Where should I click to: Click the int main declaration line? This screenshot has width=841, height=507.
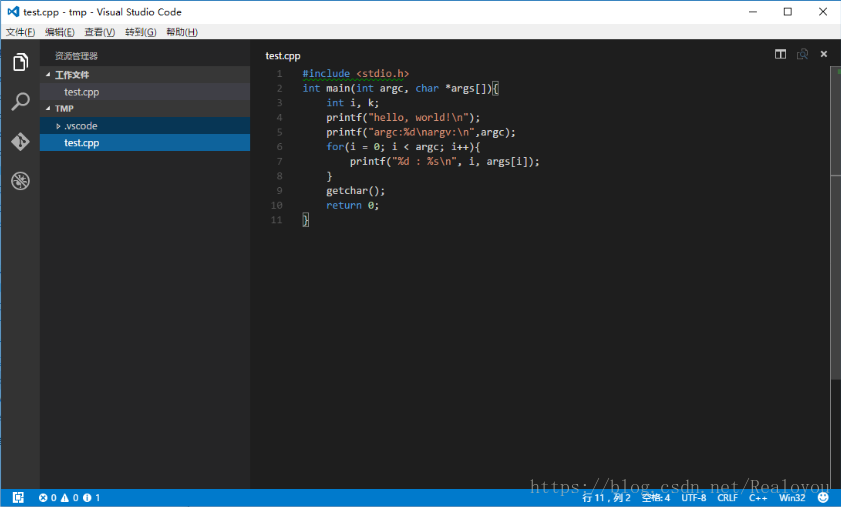coord(401,89)
